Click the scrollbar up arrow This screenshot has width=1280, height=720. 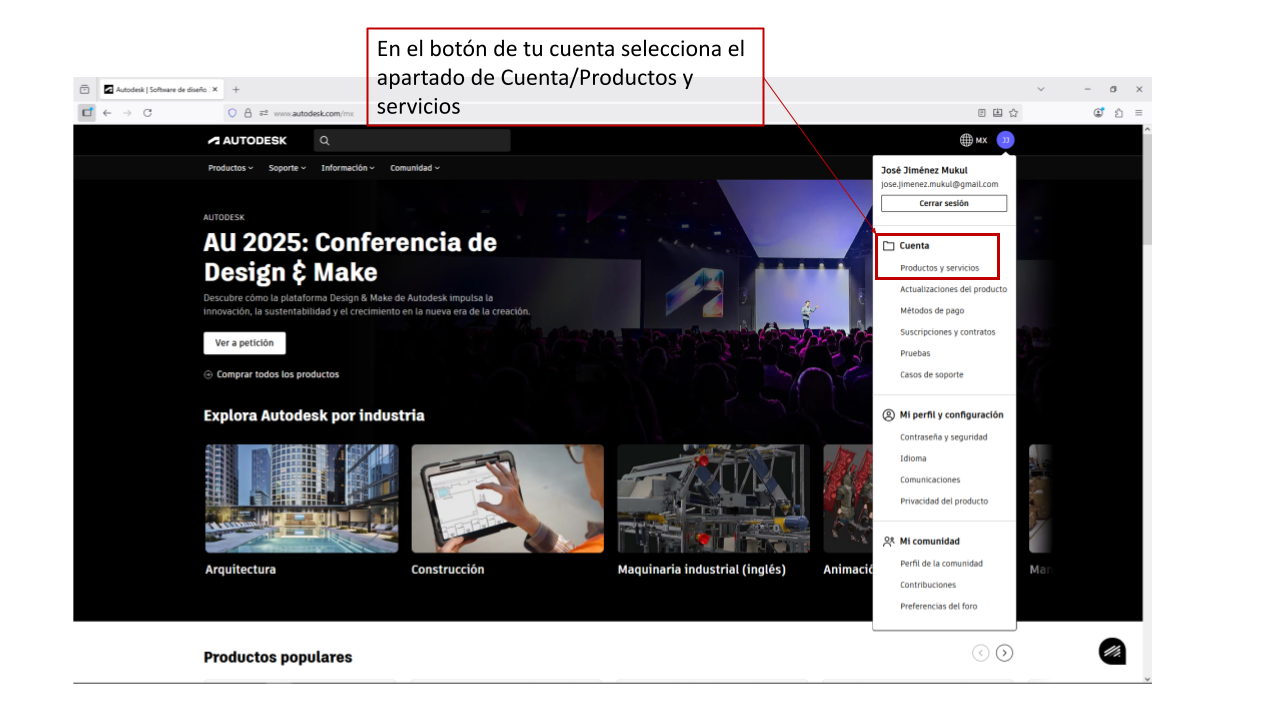(x=1147, y=129)
